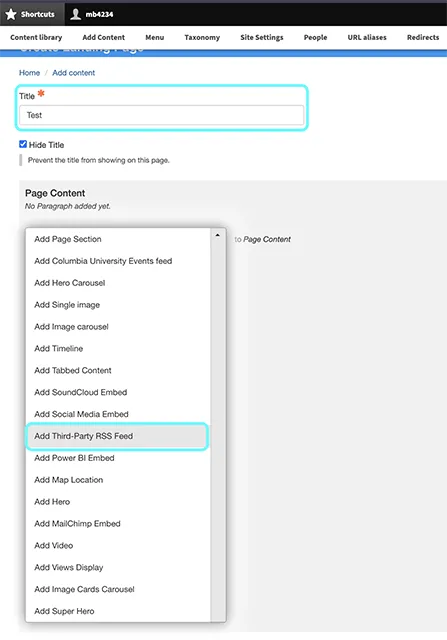The image size is (447, 640).
Task: Select Add Image carousel option
Action: [118, 327]
